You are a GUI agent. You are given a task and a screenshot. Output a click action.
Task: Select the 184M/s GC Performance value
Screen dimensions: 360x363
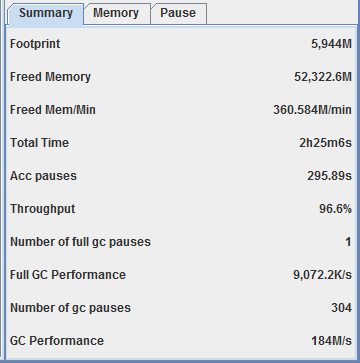331,341
